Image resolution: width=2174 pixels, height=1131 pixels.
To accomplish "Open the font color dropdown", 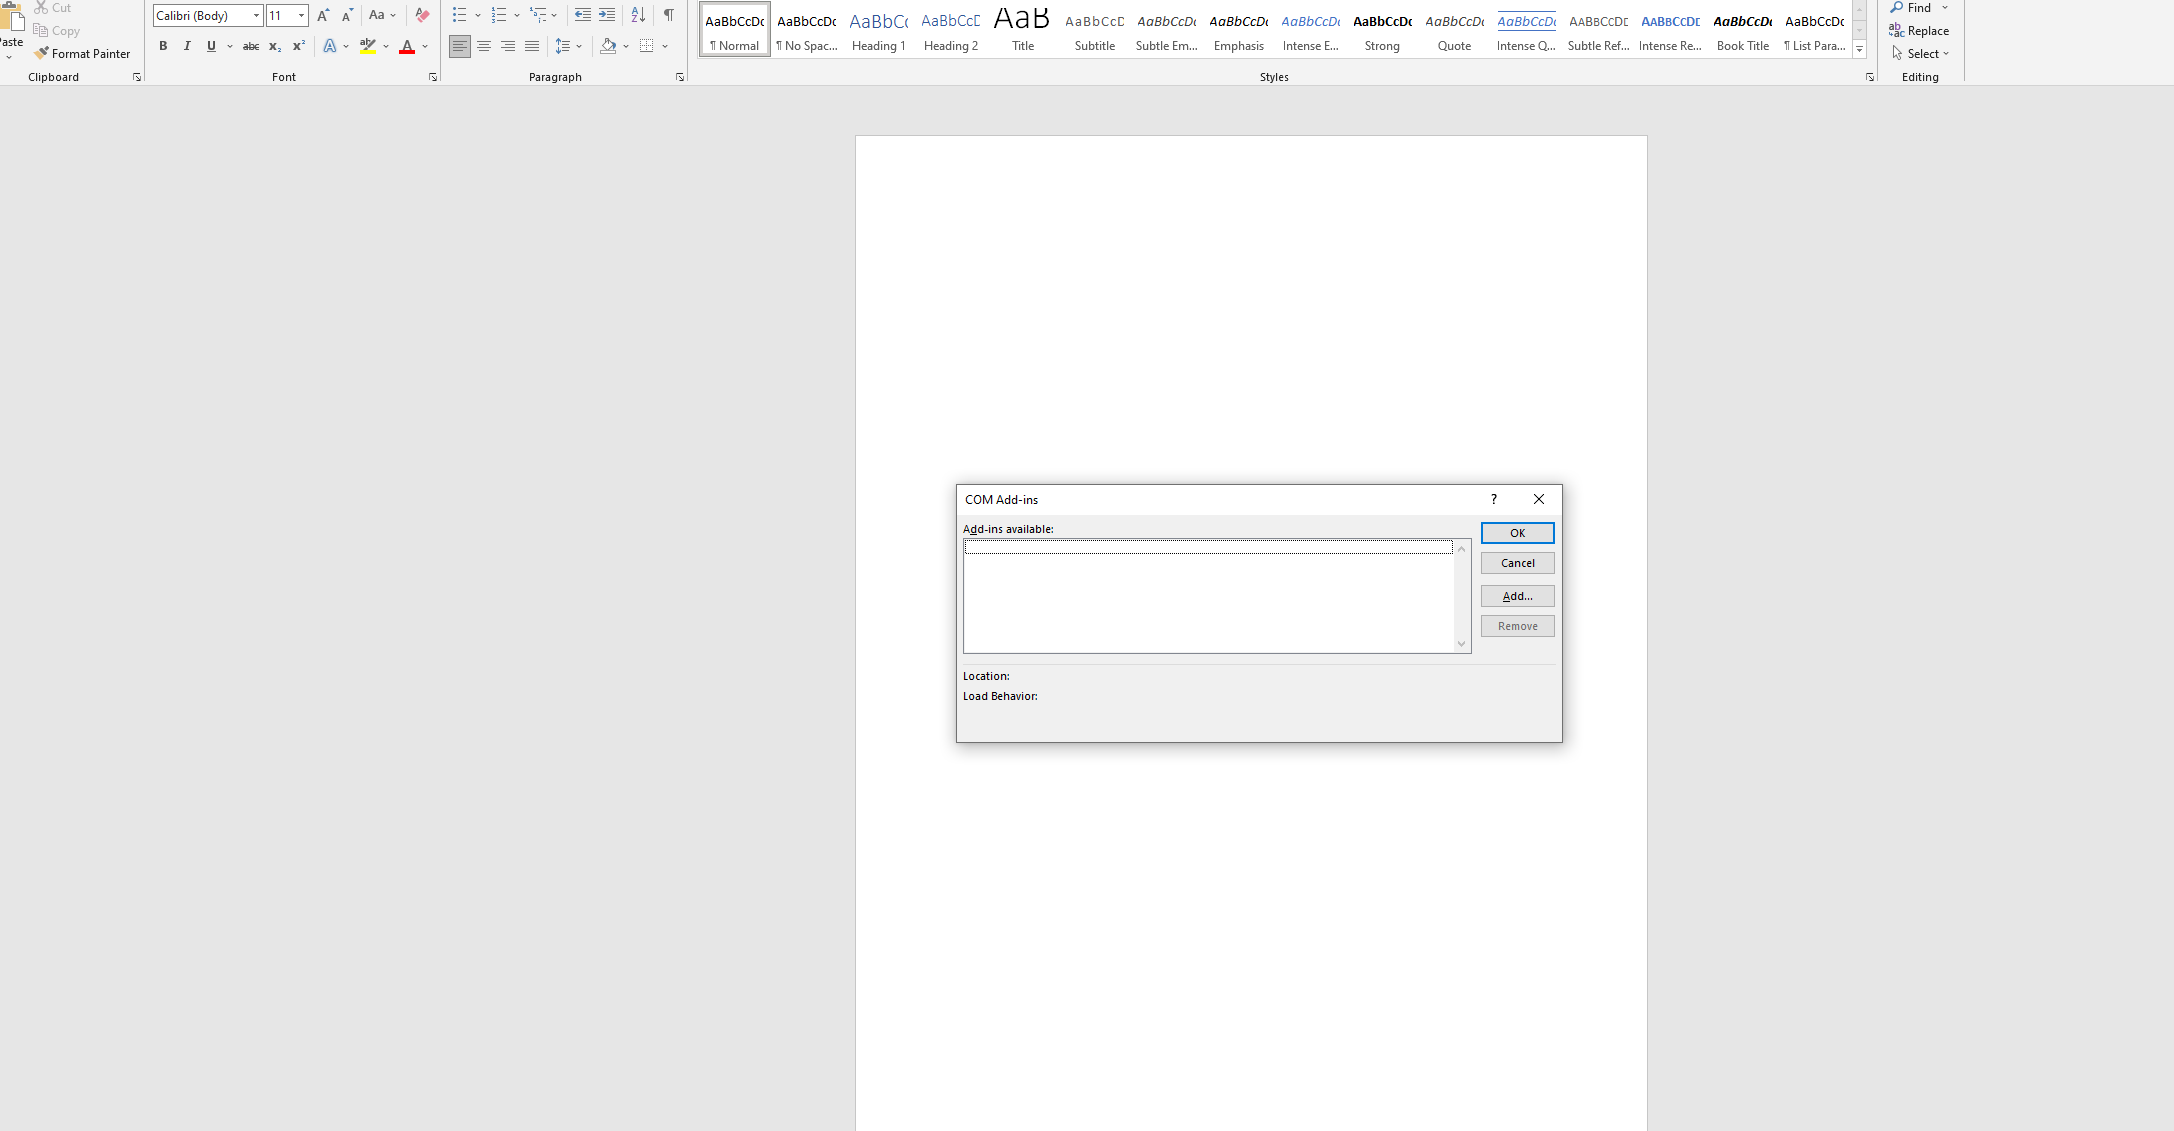I will click(x=423, y=46).
